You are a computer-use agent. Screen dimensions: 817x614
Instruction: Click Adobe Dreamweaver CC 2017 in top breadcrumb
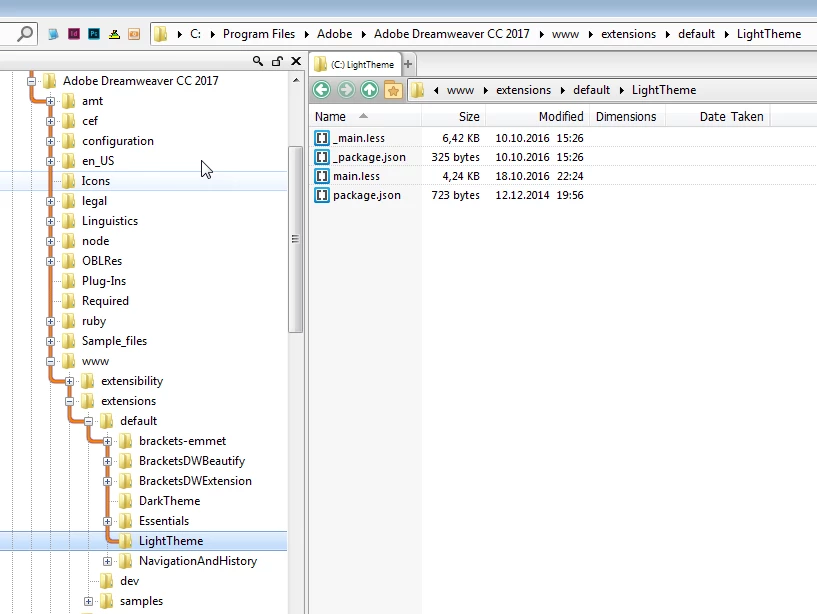click(x=452, y=34)
